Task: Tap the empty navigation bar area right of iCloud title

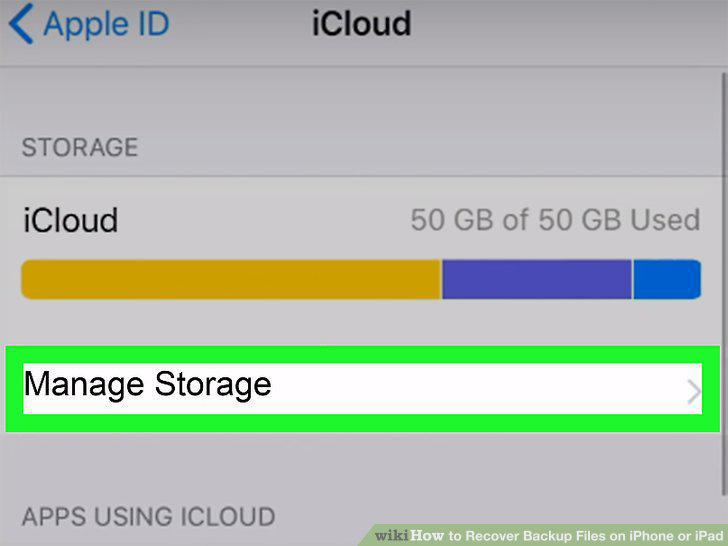Action: click(566, 24)
